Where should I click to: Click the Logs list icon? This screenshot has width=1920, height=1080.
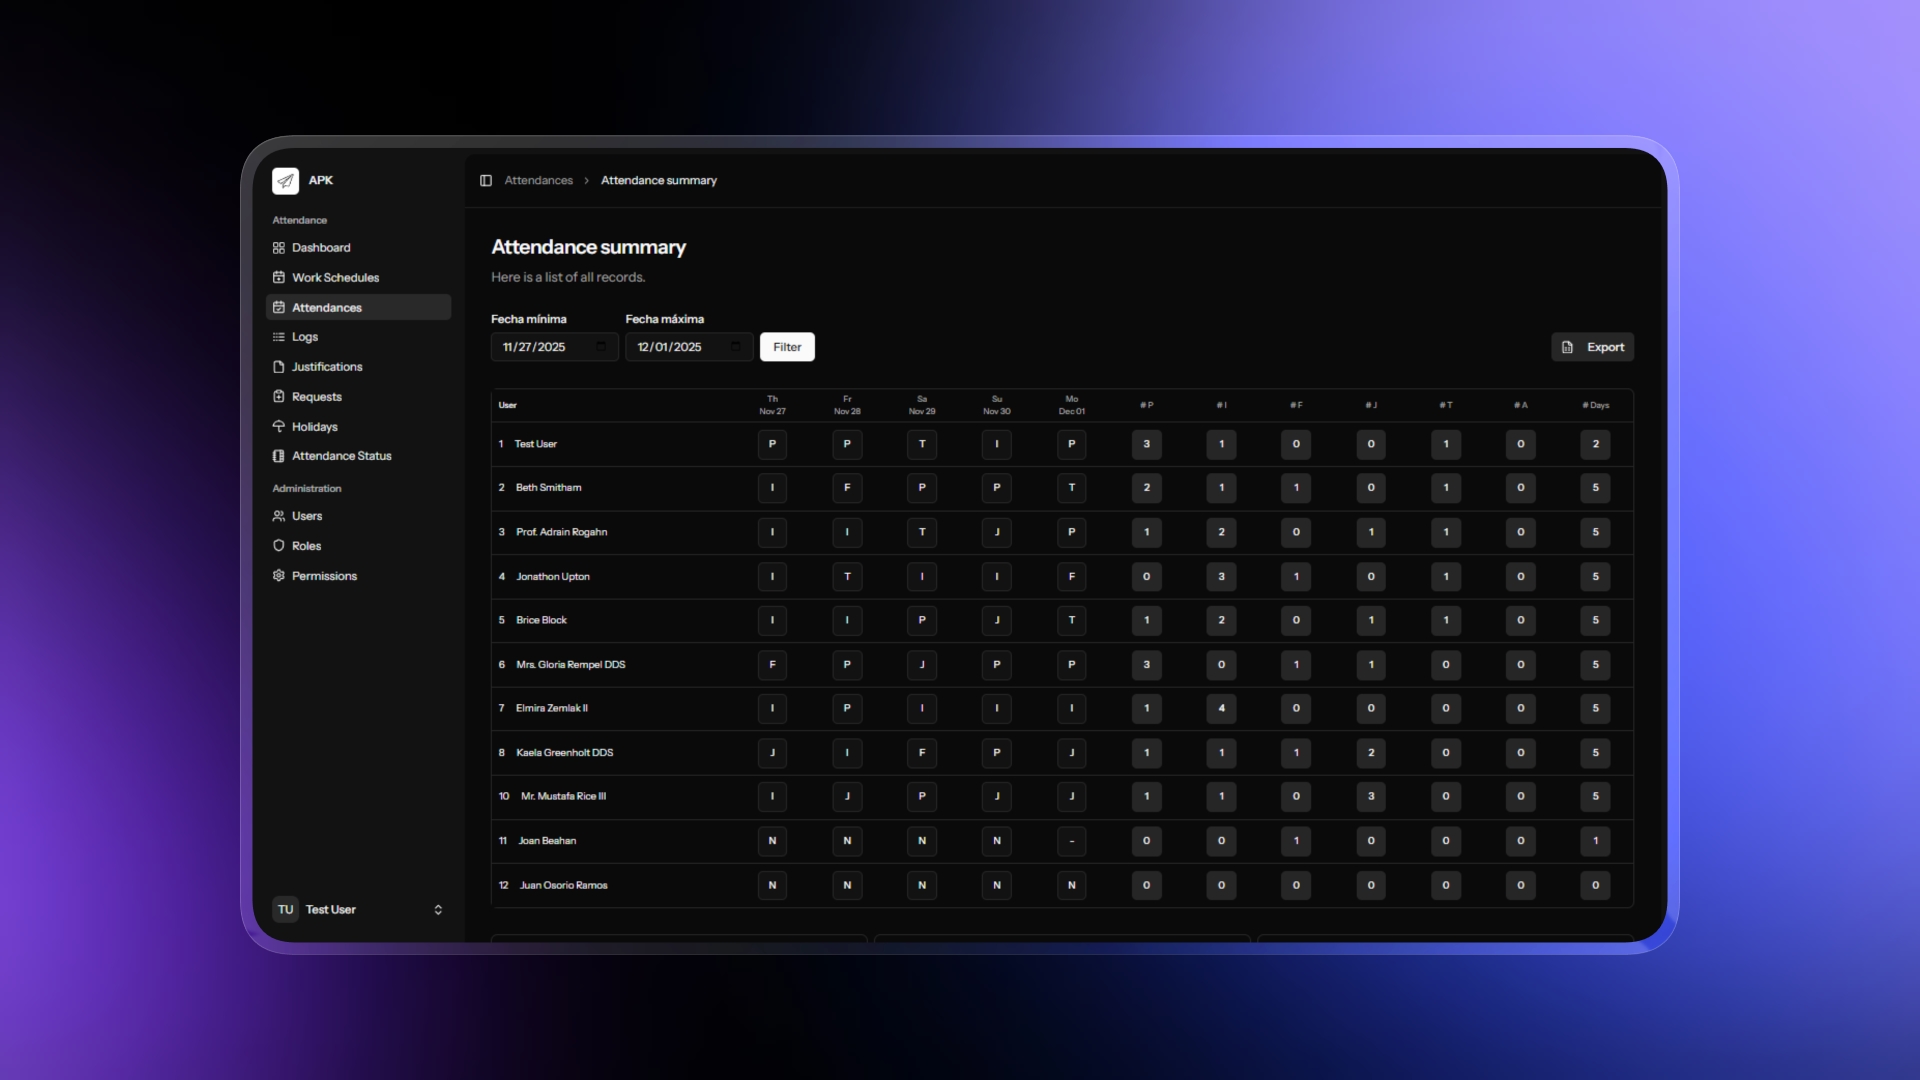coord(280,337)
